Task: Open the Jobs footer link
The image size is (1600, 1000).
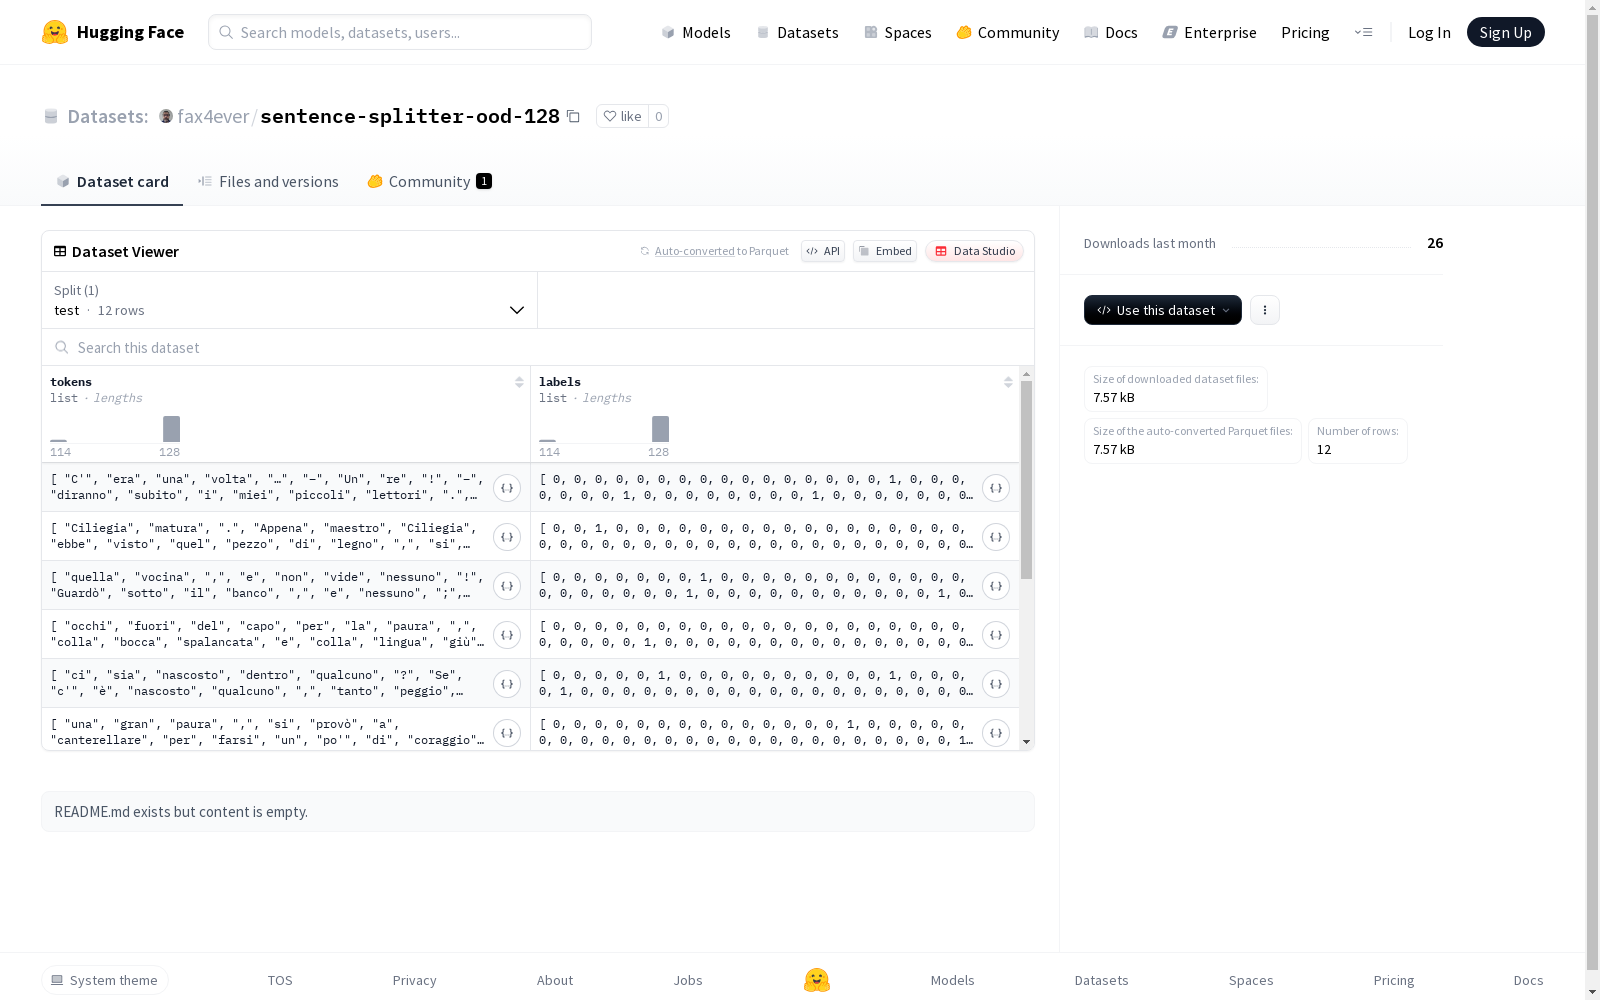Action: point(688,980)
